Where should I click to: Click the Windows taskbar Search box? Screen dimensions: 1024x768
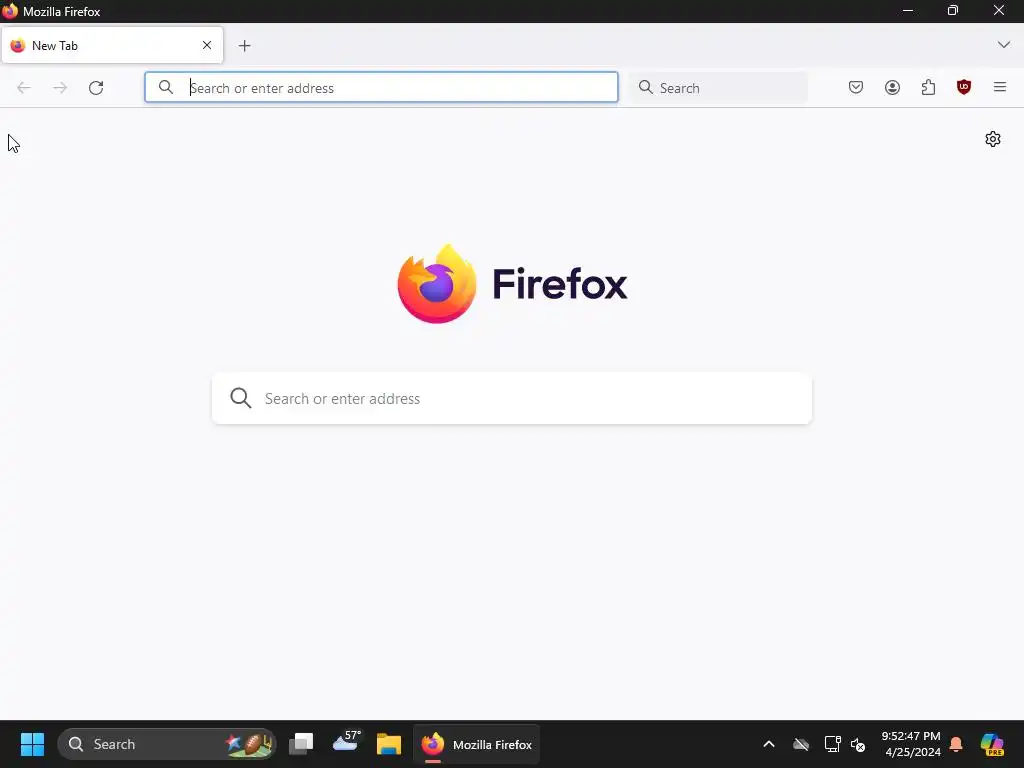(167, 744)
